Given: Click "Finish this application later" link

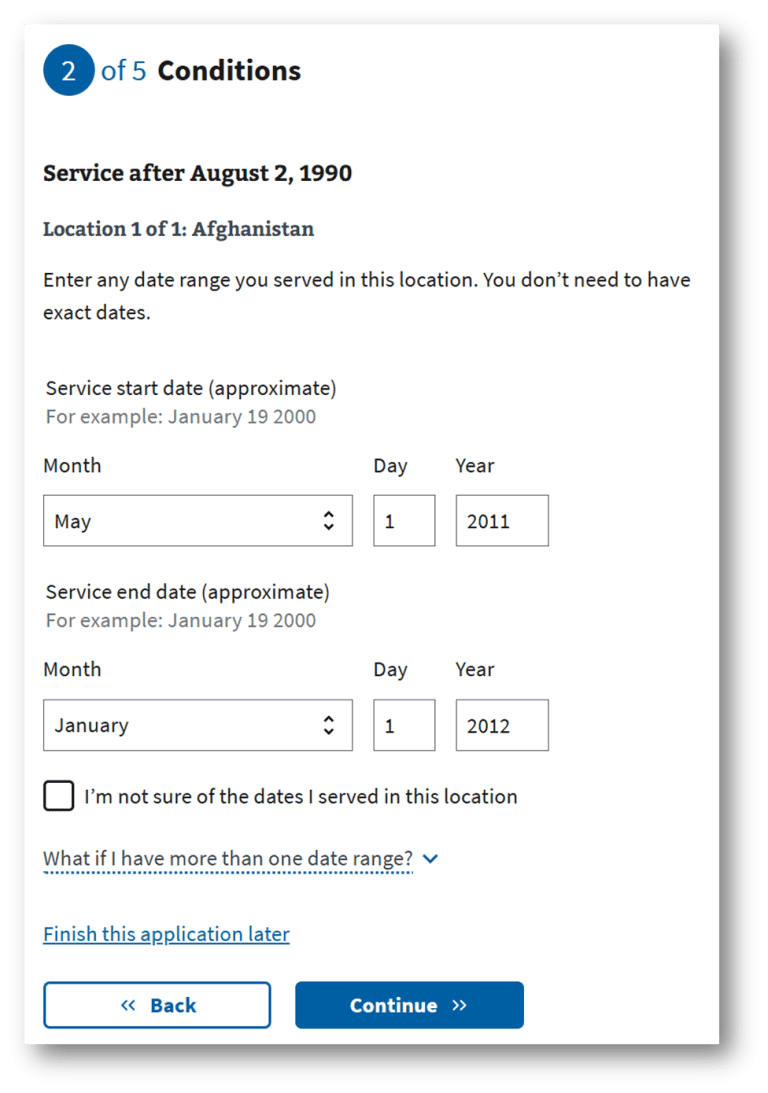Looking at the screenshot, I should point(165,933).
